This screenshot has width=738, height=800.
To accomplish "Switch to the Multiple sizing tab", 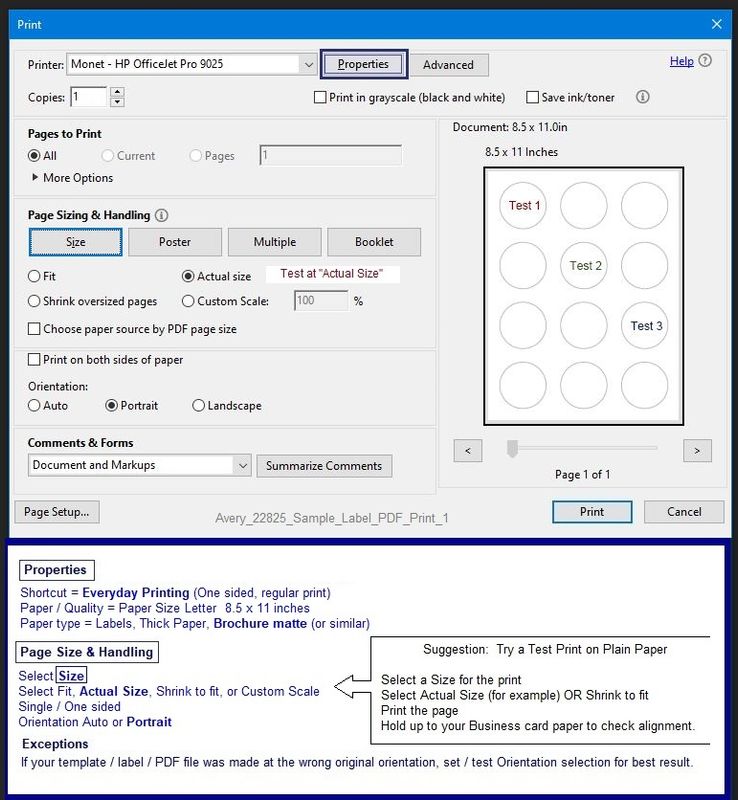I will pyautogui.click(x=275, y=242).
